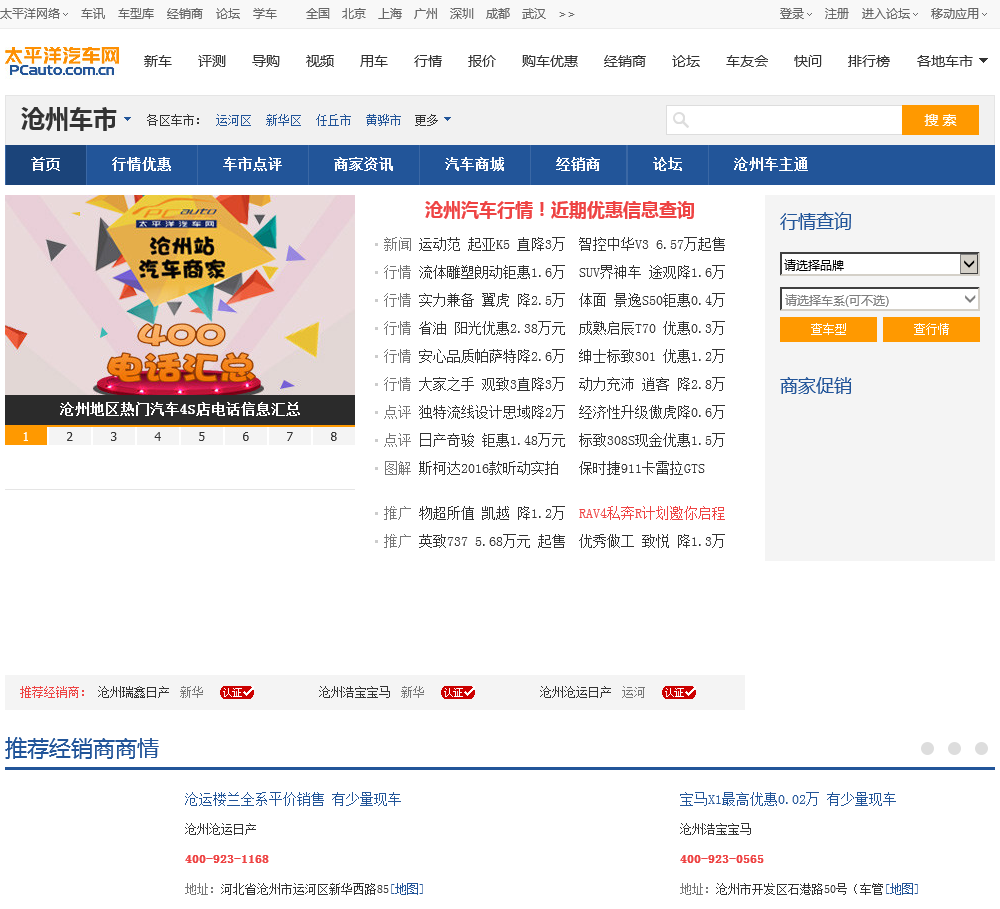Click the 认证 badge beside 沧州浩宝宝马
The width and height of the screenshot is (1000, 909).
(458, 693)
